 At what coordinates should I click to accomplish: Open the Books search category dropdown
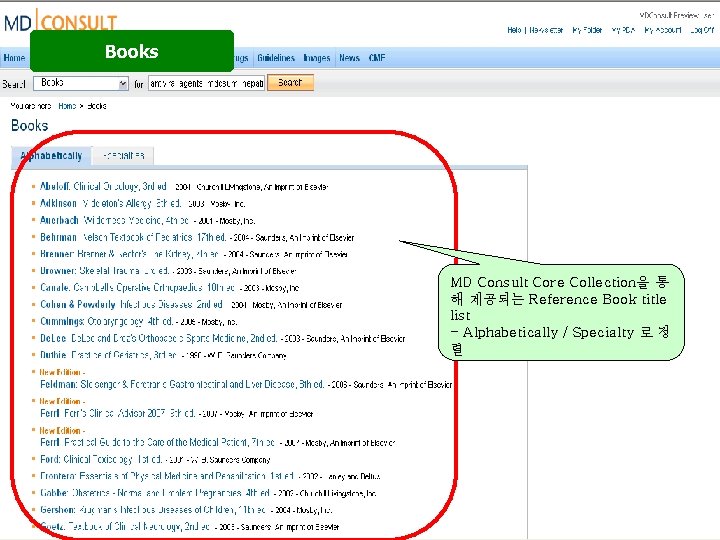(81, 83)
